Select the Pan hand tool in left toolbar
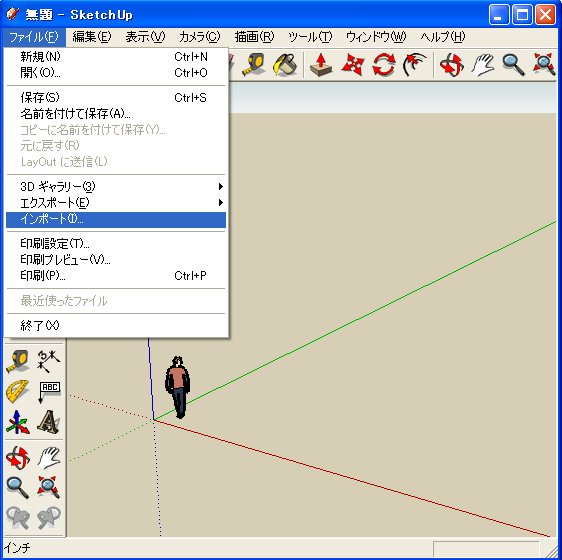Screen dimensions: 562x560 (49, 458)
